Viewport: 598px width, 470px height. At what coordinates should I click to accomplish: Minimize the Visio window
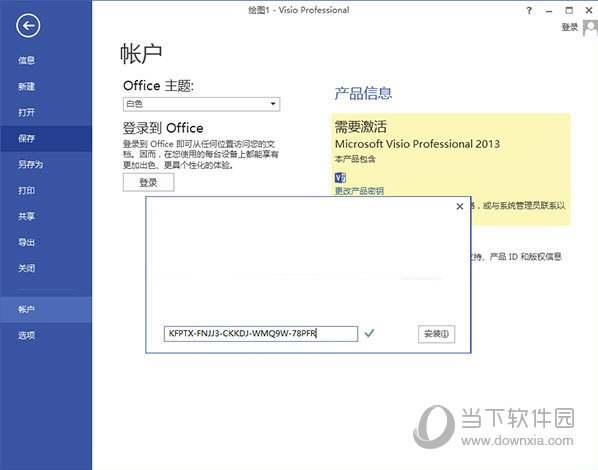coord(549,11)
